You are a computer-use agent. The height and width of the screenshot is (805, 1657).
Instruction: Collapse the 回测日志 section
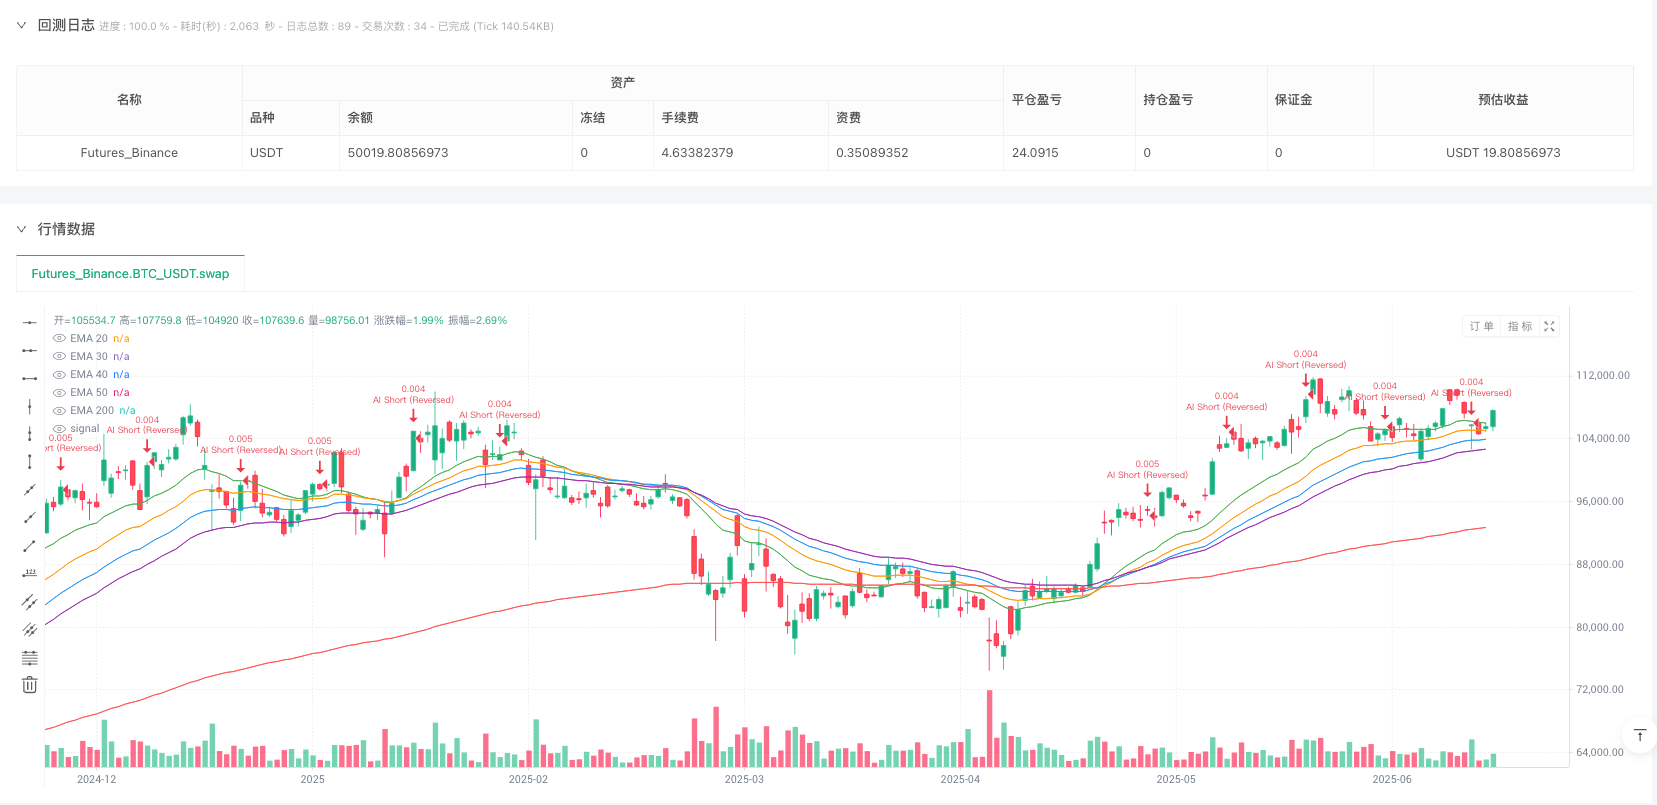click(22, 26)
